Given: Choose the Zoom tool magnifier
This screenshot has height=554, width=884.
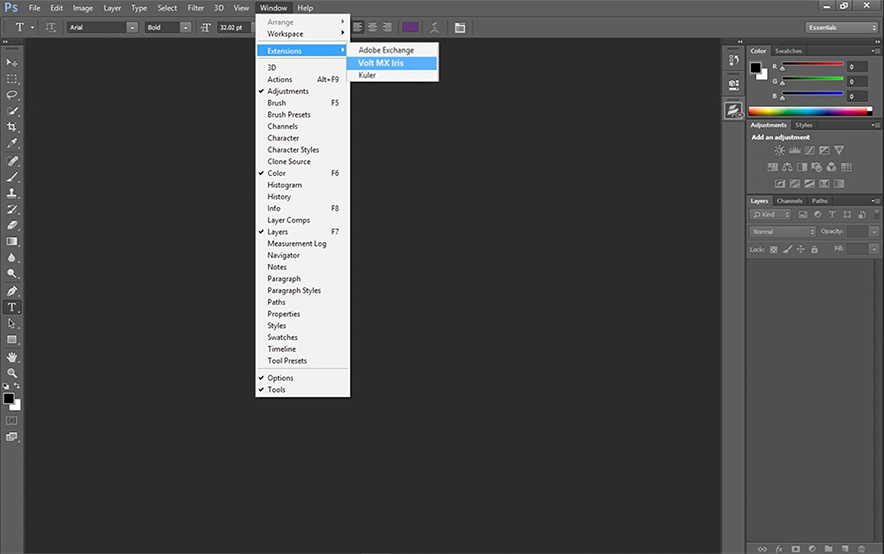Looking at the screenshot, I should click(x=13, y=372).
